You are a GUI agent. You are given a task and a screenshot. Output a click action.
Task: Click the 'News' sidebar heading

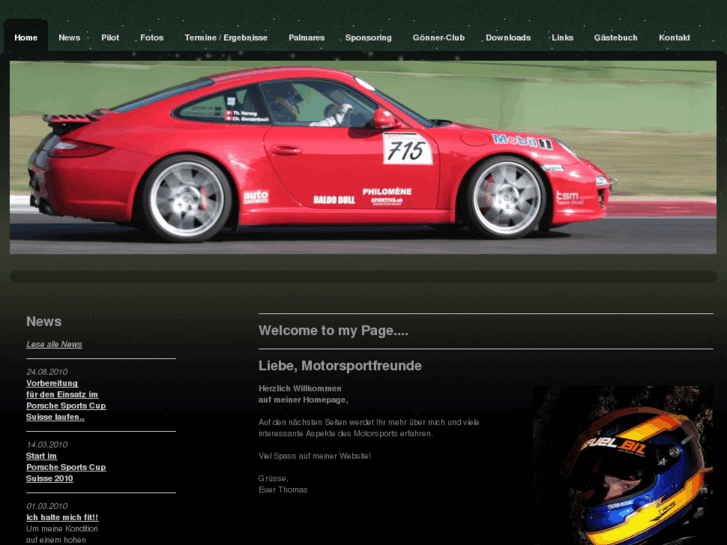pyautogui.click(x=44, y=321)
